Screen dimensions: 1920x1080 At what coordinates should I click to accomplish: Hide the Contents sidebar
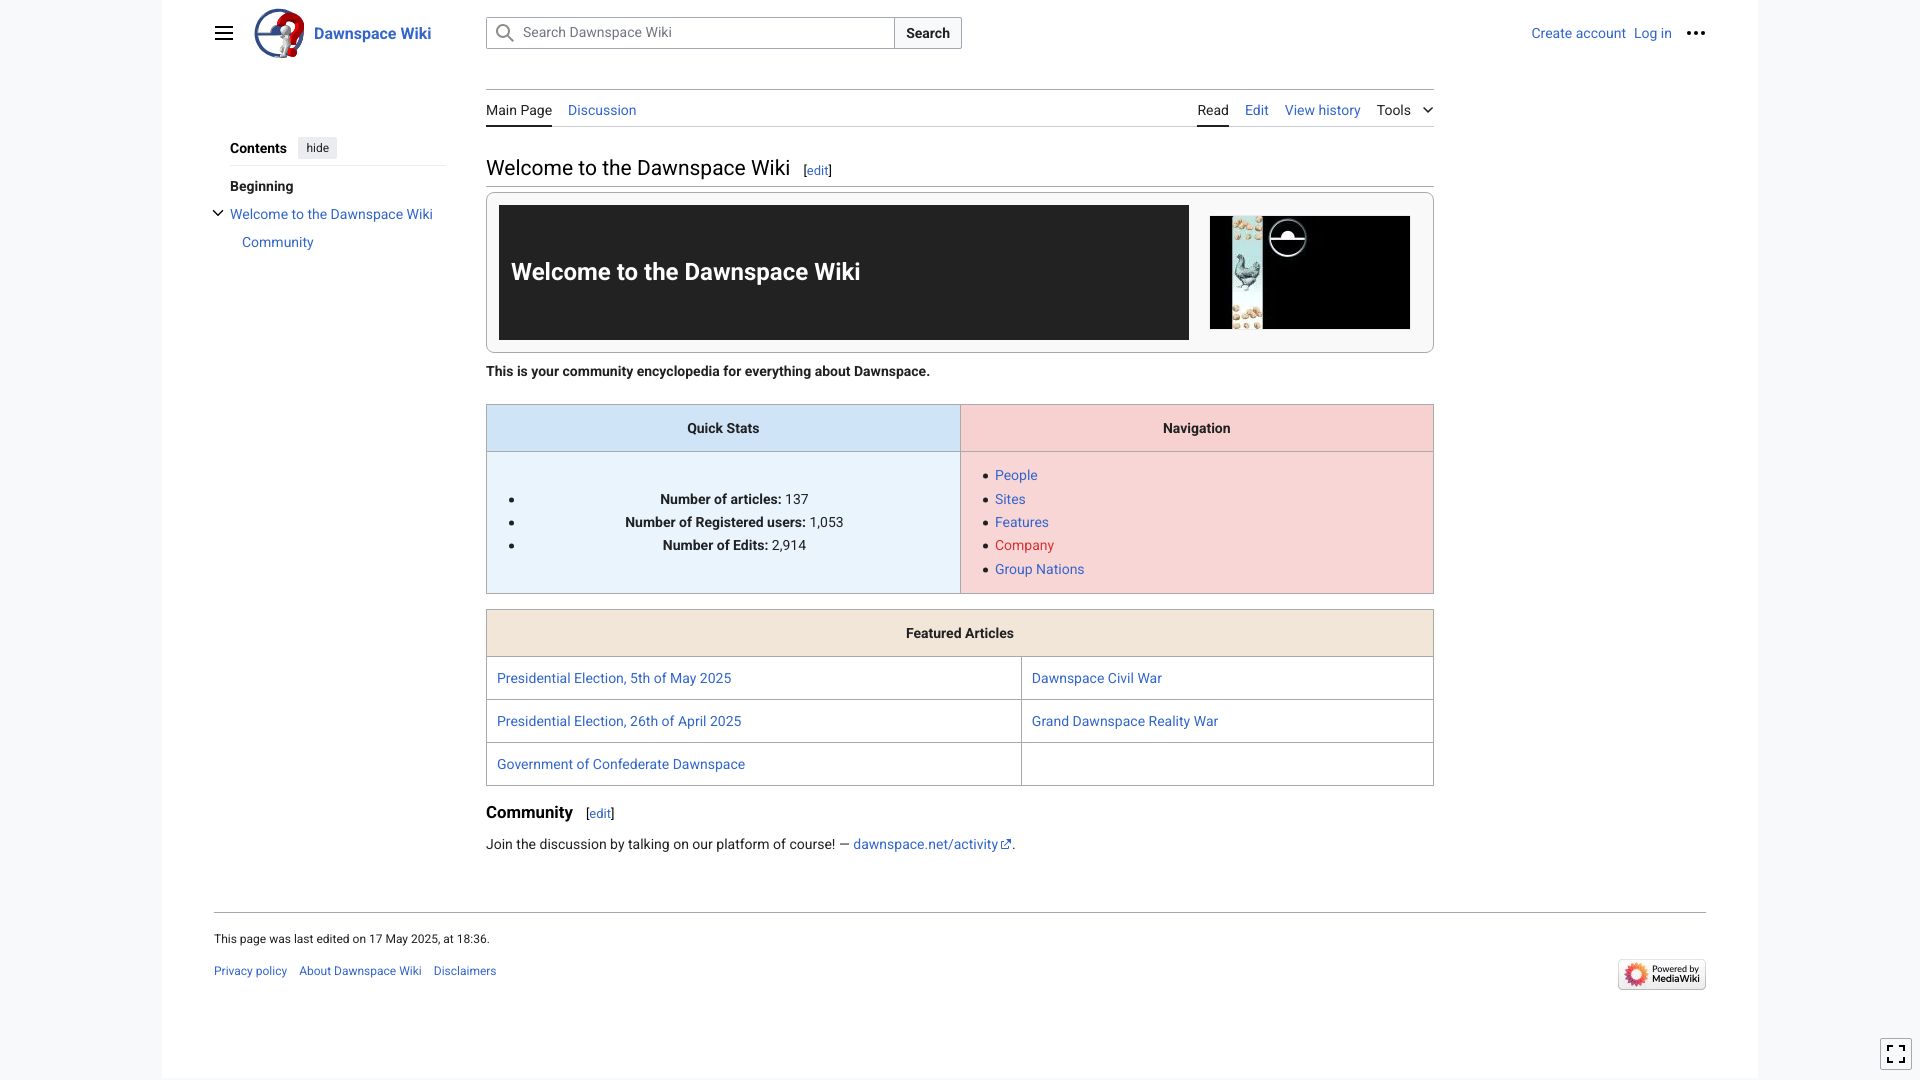[317, 148]
